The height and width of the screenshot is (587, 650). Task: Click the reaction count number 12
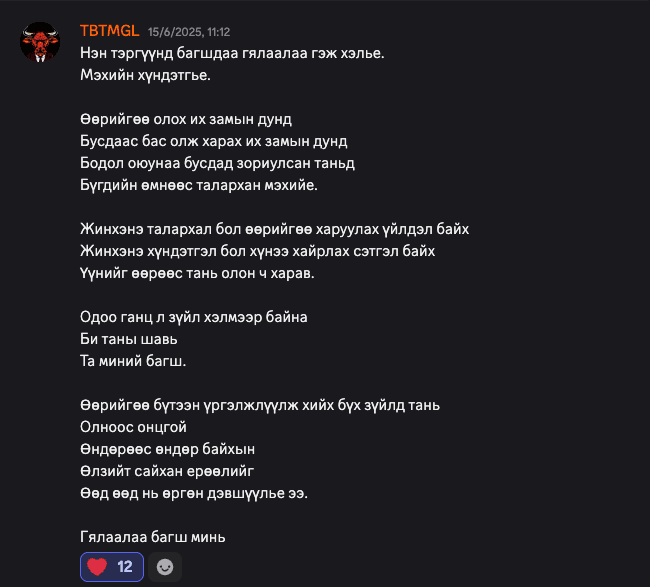[125, 567]
